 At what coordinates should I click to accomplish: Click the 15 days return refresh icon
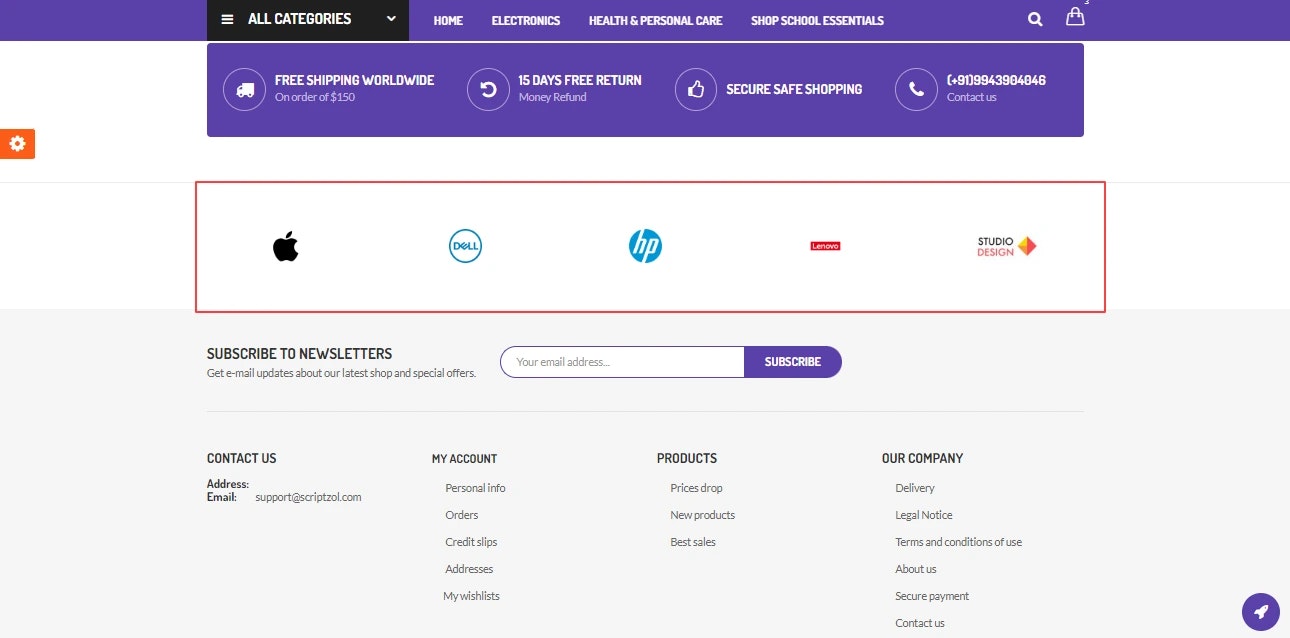pos(488,90)
